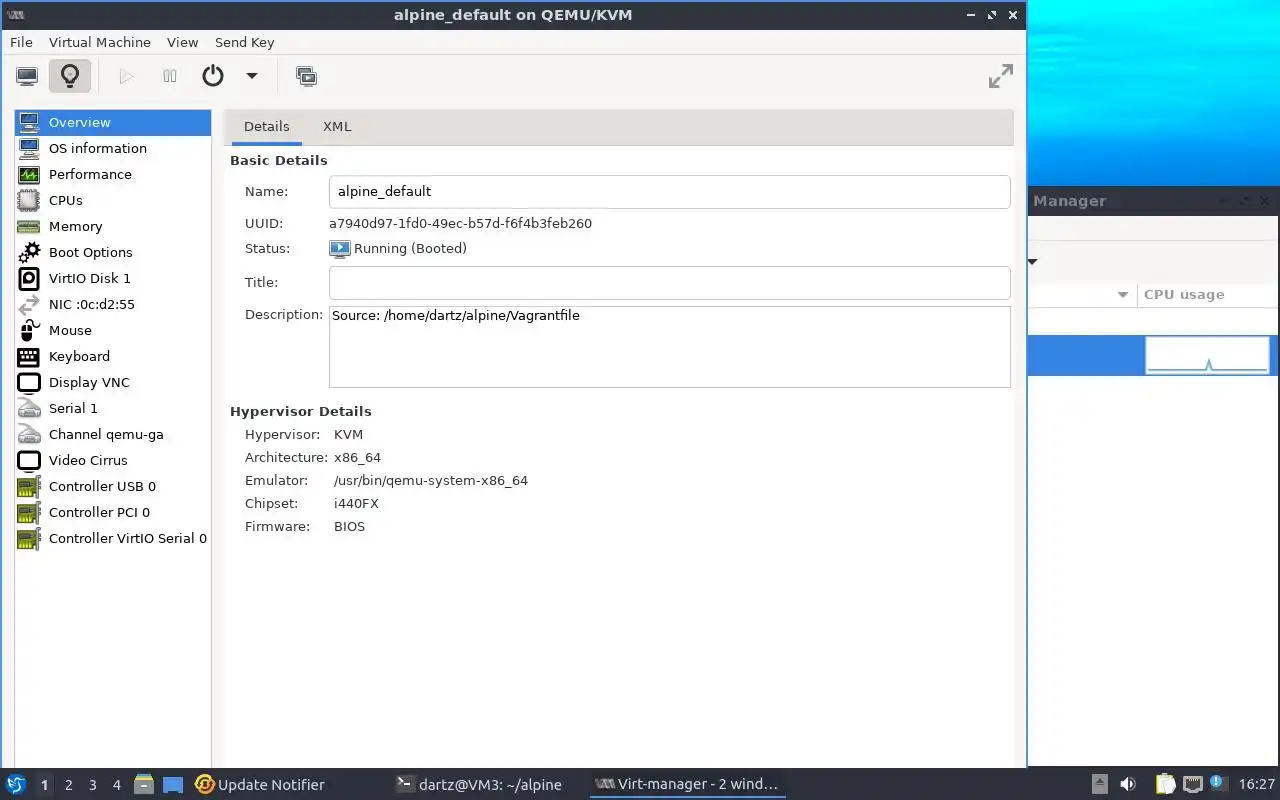1280x800 pixels.
Task: Show the graphical console view
Action: 27,76
